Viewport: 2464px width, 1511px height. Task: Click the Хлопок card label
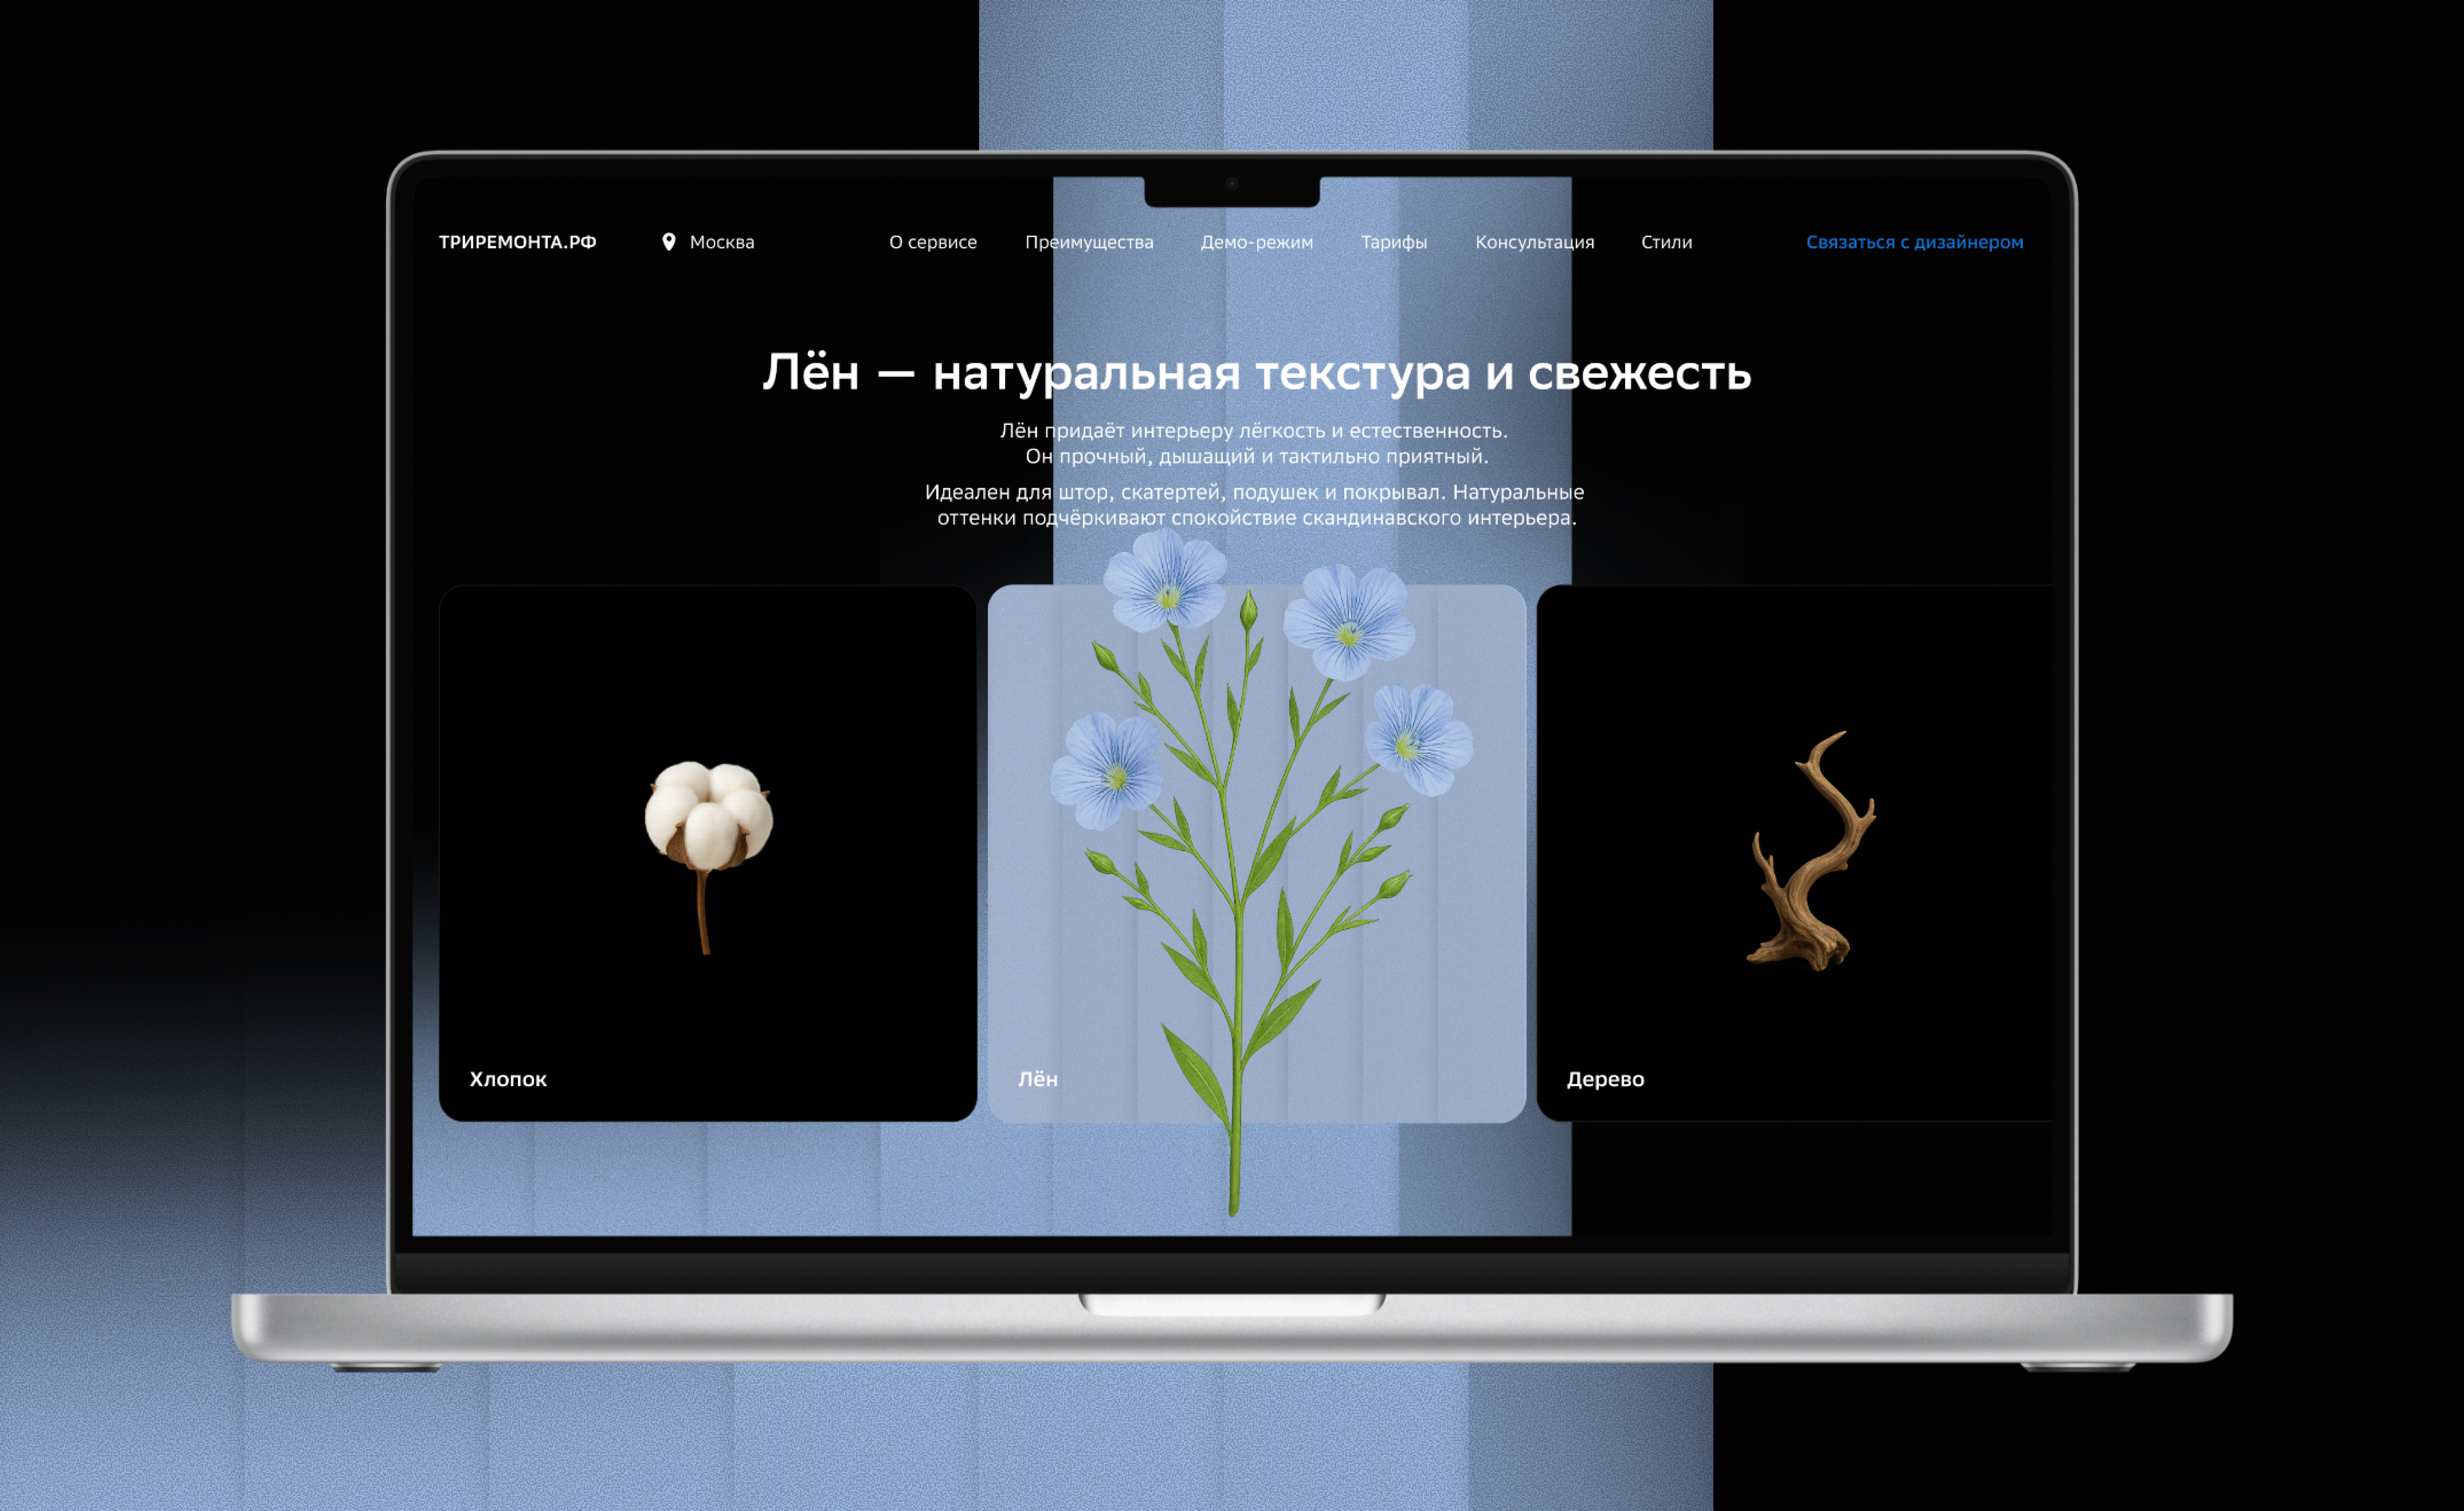(508, 1079)
